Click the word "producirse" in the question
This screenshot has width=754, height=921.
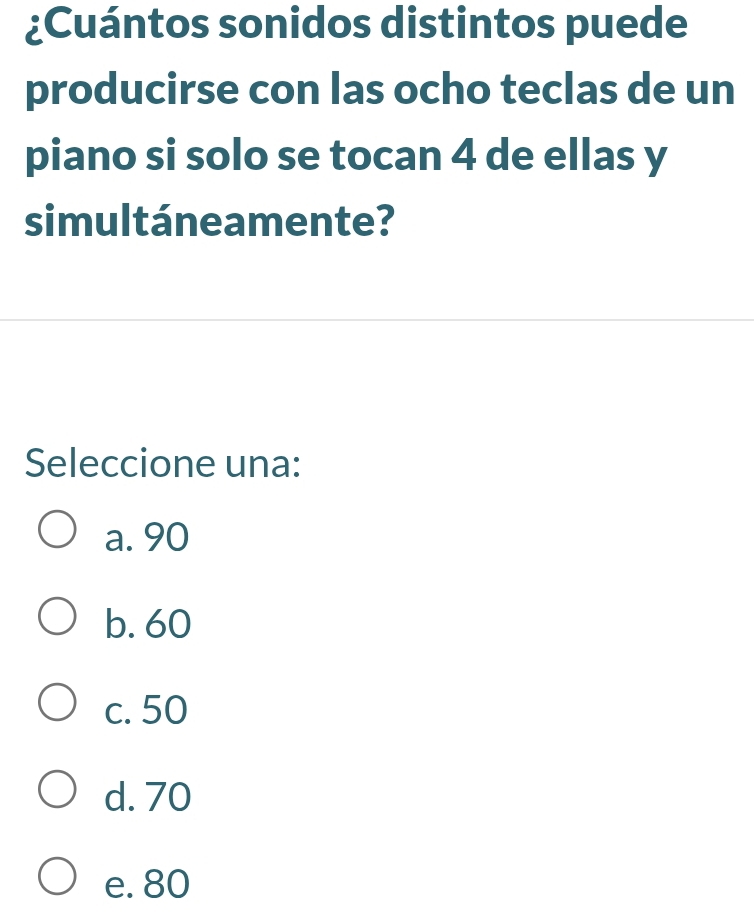pyautogui.click(x=133, y=91)
